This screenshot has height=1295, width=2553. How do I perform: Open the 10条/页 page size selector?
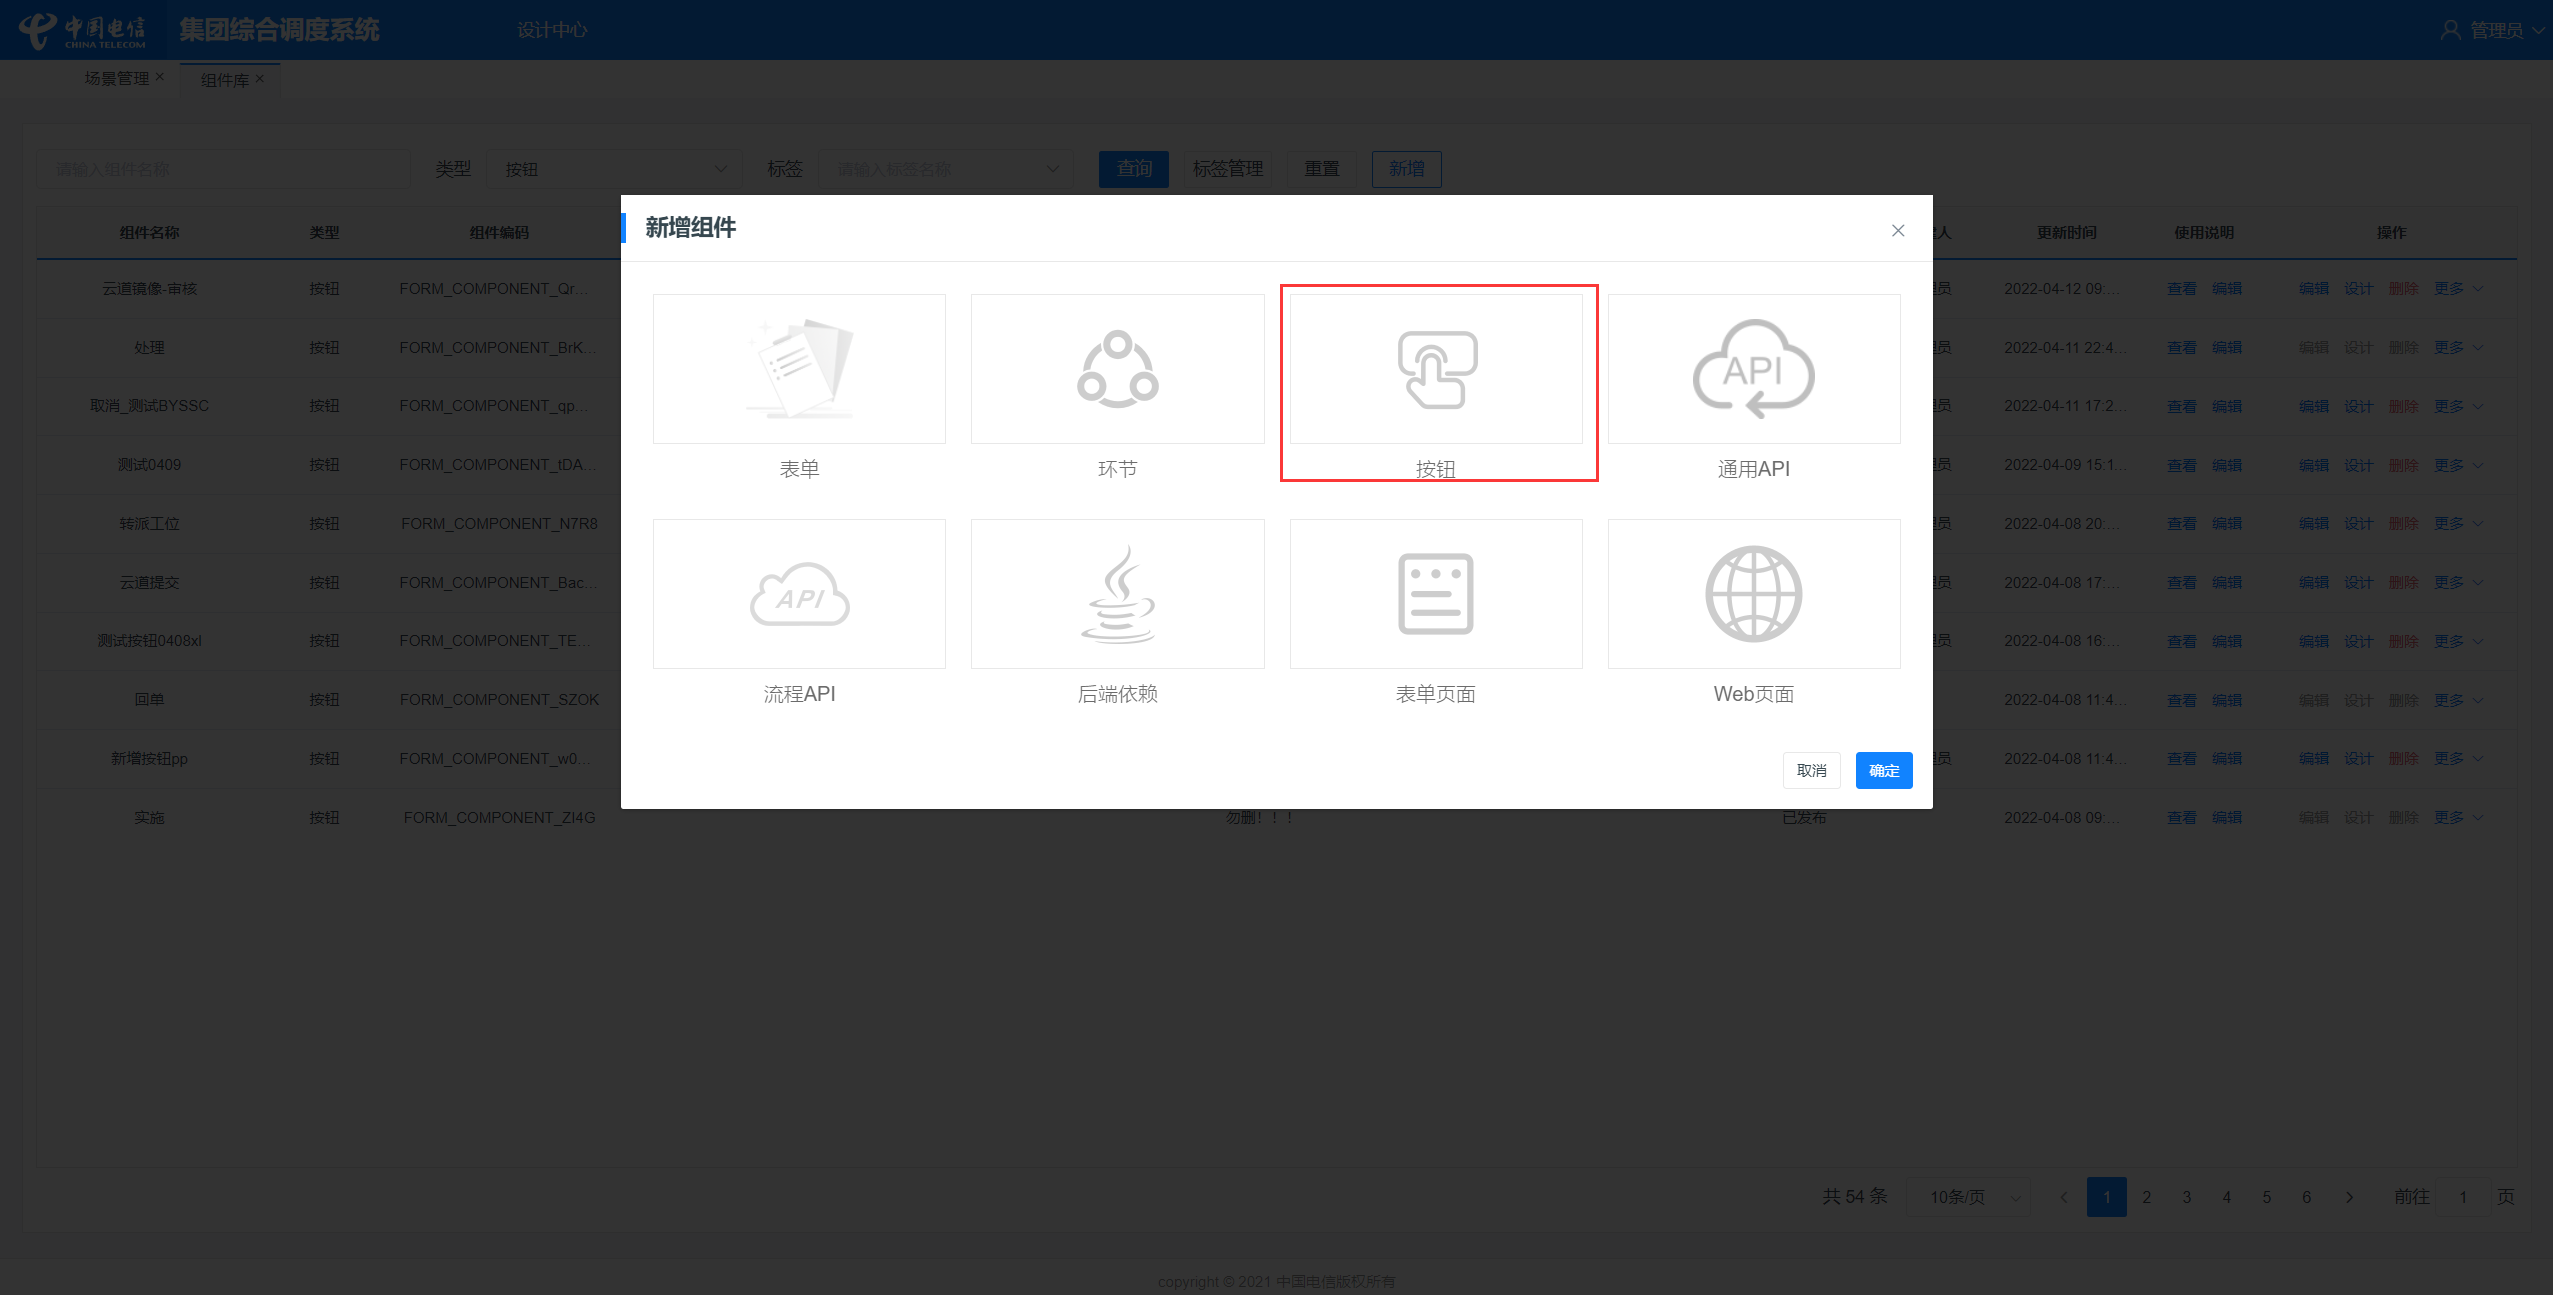(1969, 1197)
